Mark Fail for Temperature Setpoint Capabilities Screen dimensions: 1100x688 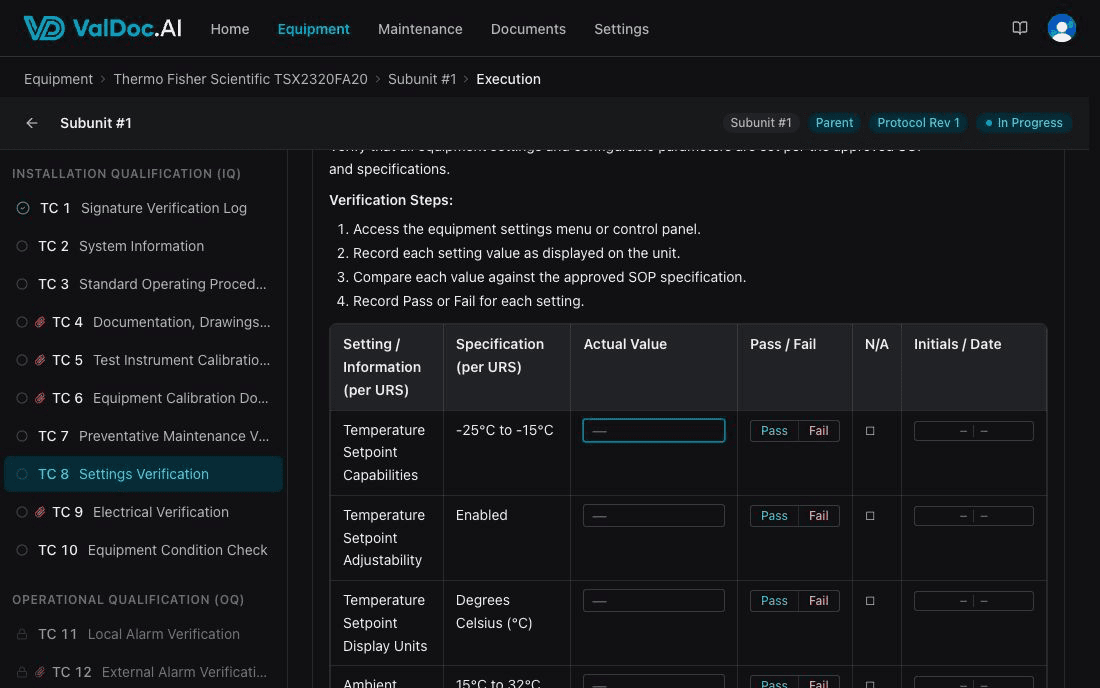pyautogui.click(x=819, y=431)
